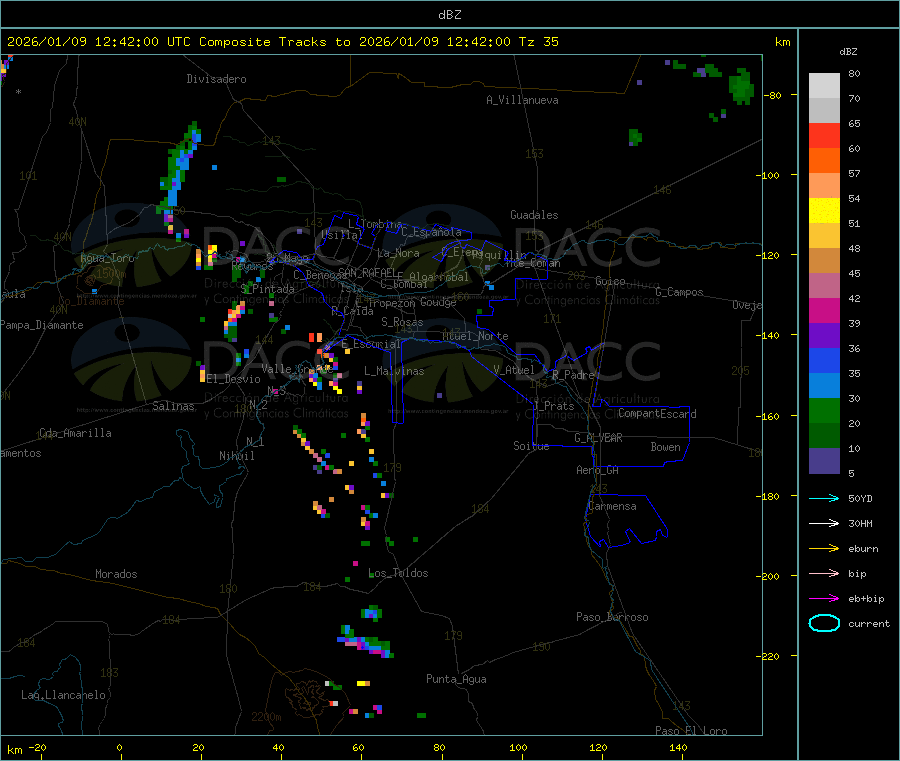The image size is (900, 761).
Task: Click the A_Villanueva location label
Action: [x=522, y=100]
